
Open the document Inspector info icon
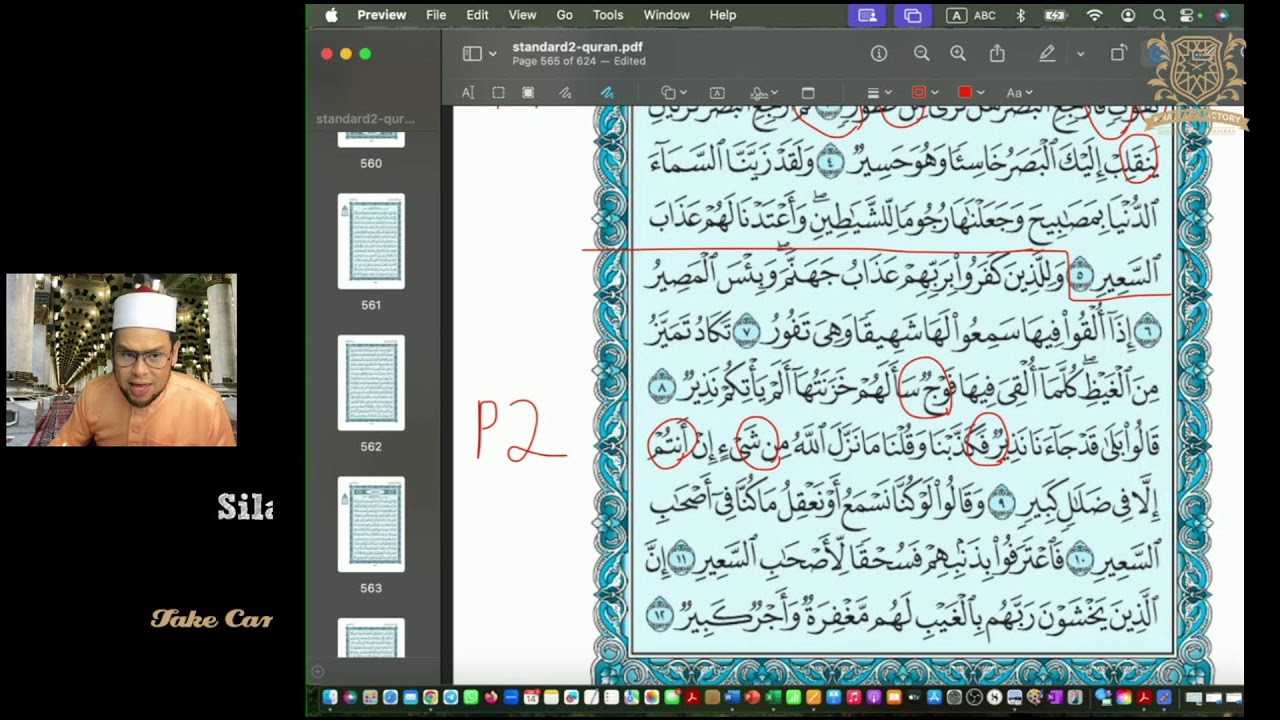tap(879, 54)
